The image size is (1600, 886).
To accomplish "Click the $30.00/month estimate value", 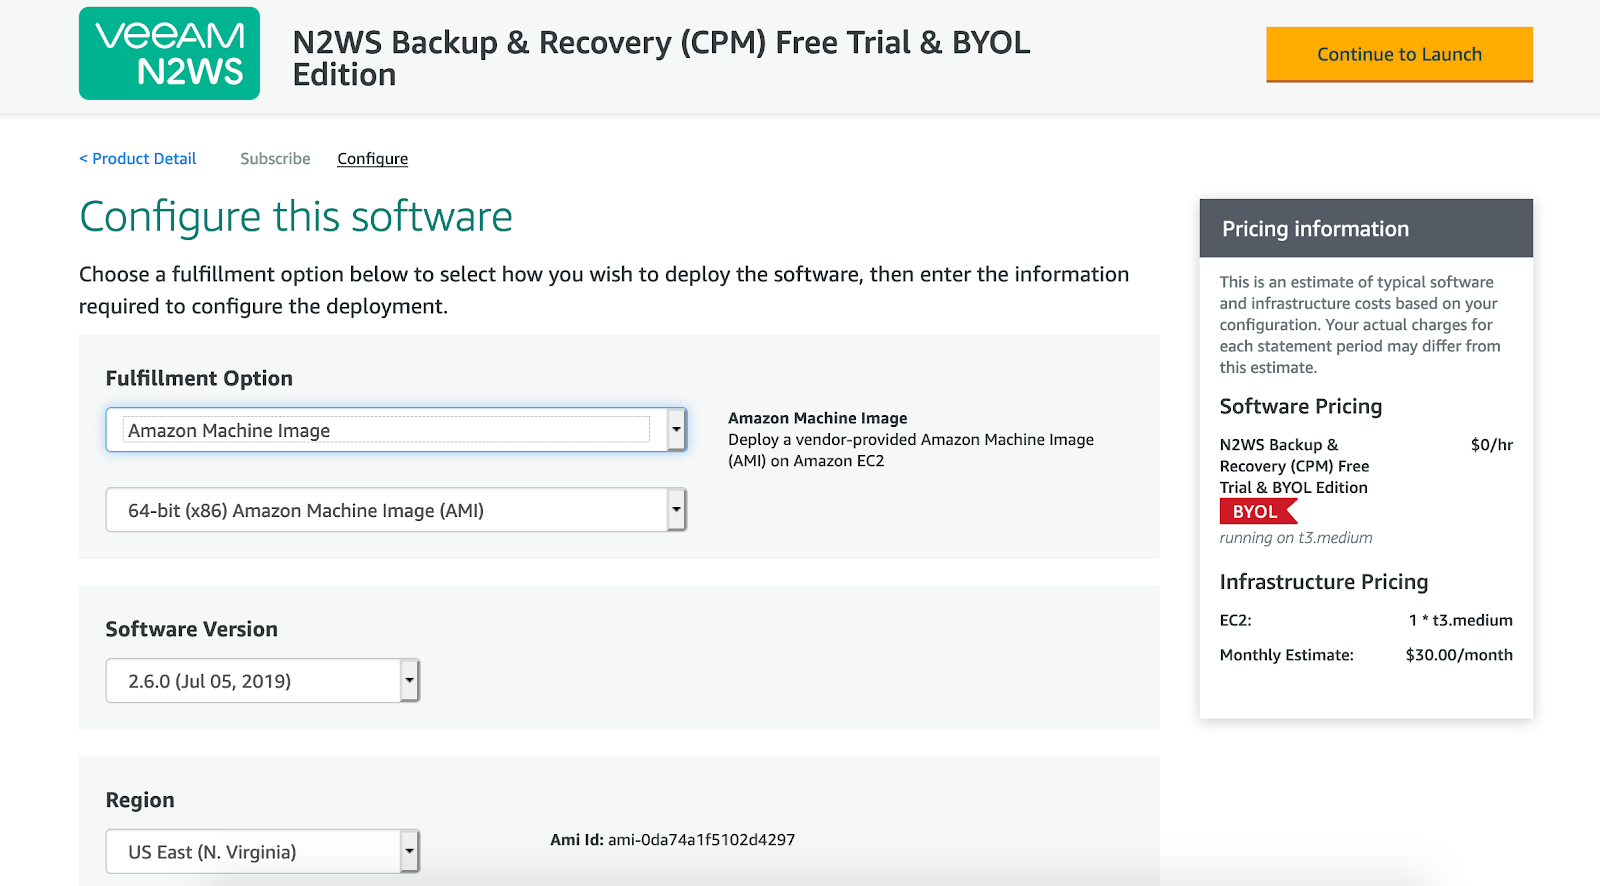I will click(x=1459, y=655).
